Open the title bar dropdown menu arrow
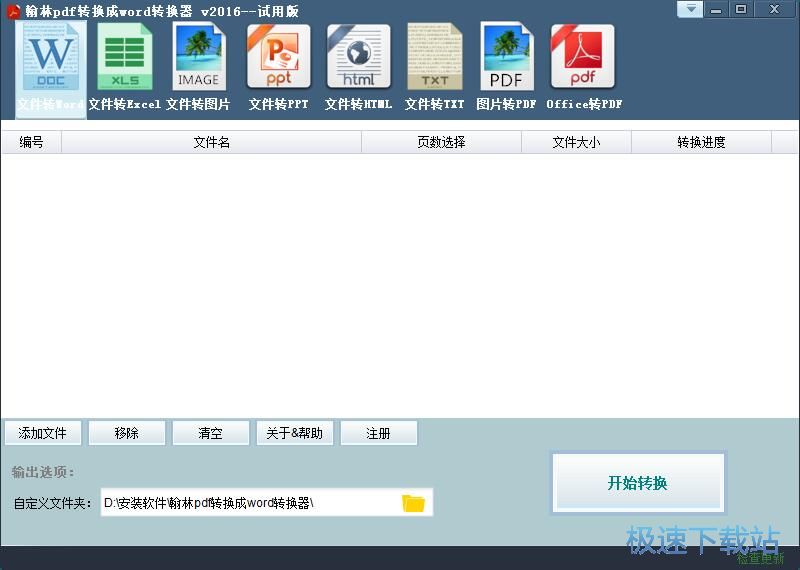Image resolution: width=800 pixels, height=570 pixels. click(x=690, y=9)
